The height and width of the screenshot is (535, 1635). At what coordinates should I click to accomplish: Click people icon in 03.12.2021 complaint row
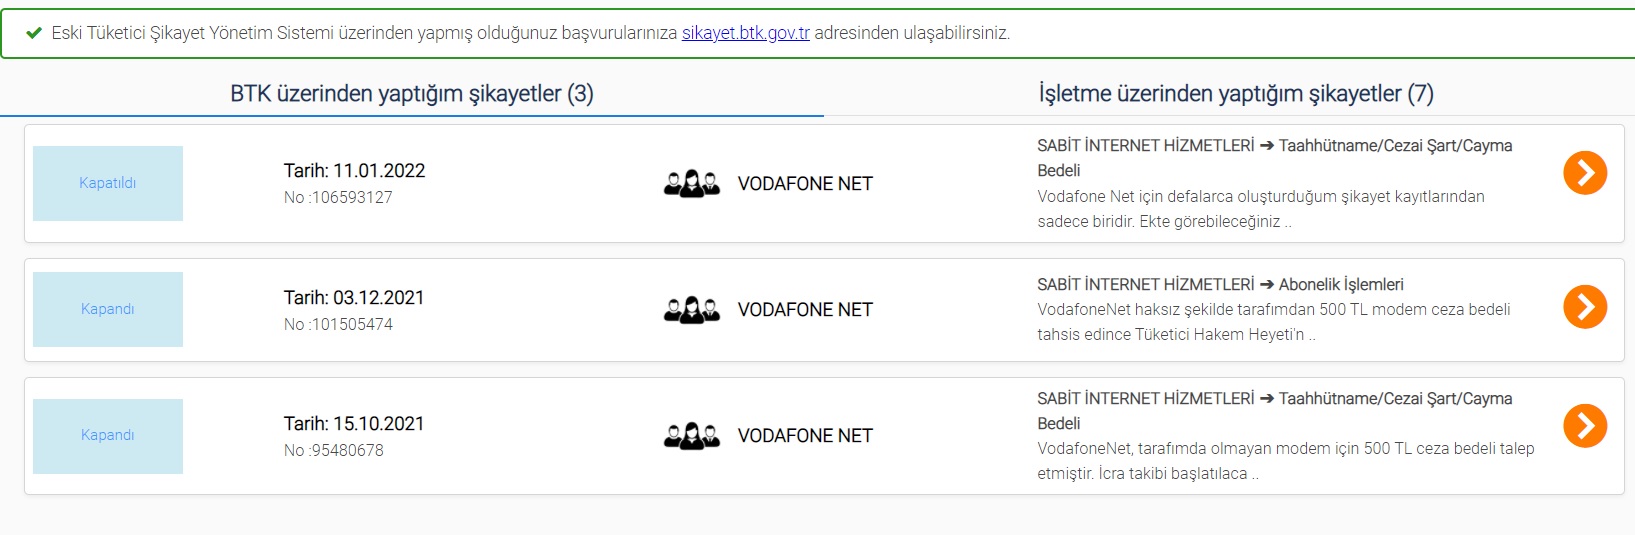tap(691, 310)
